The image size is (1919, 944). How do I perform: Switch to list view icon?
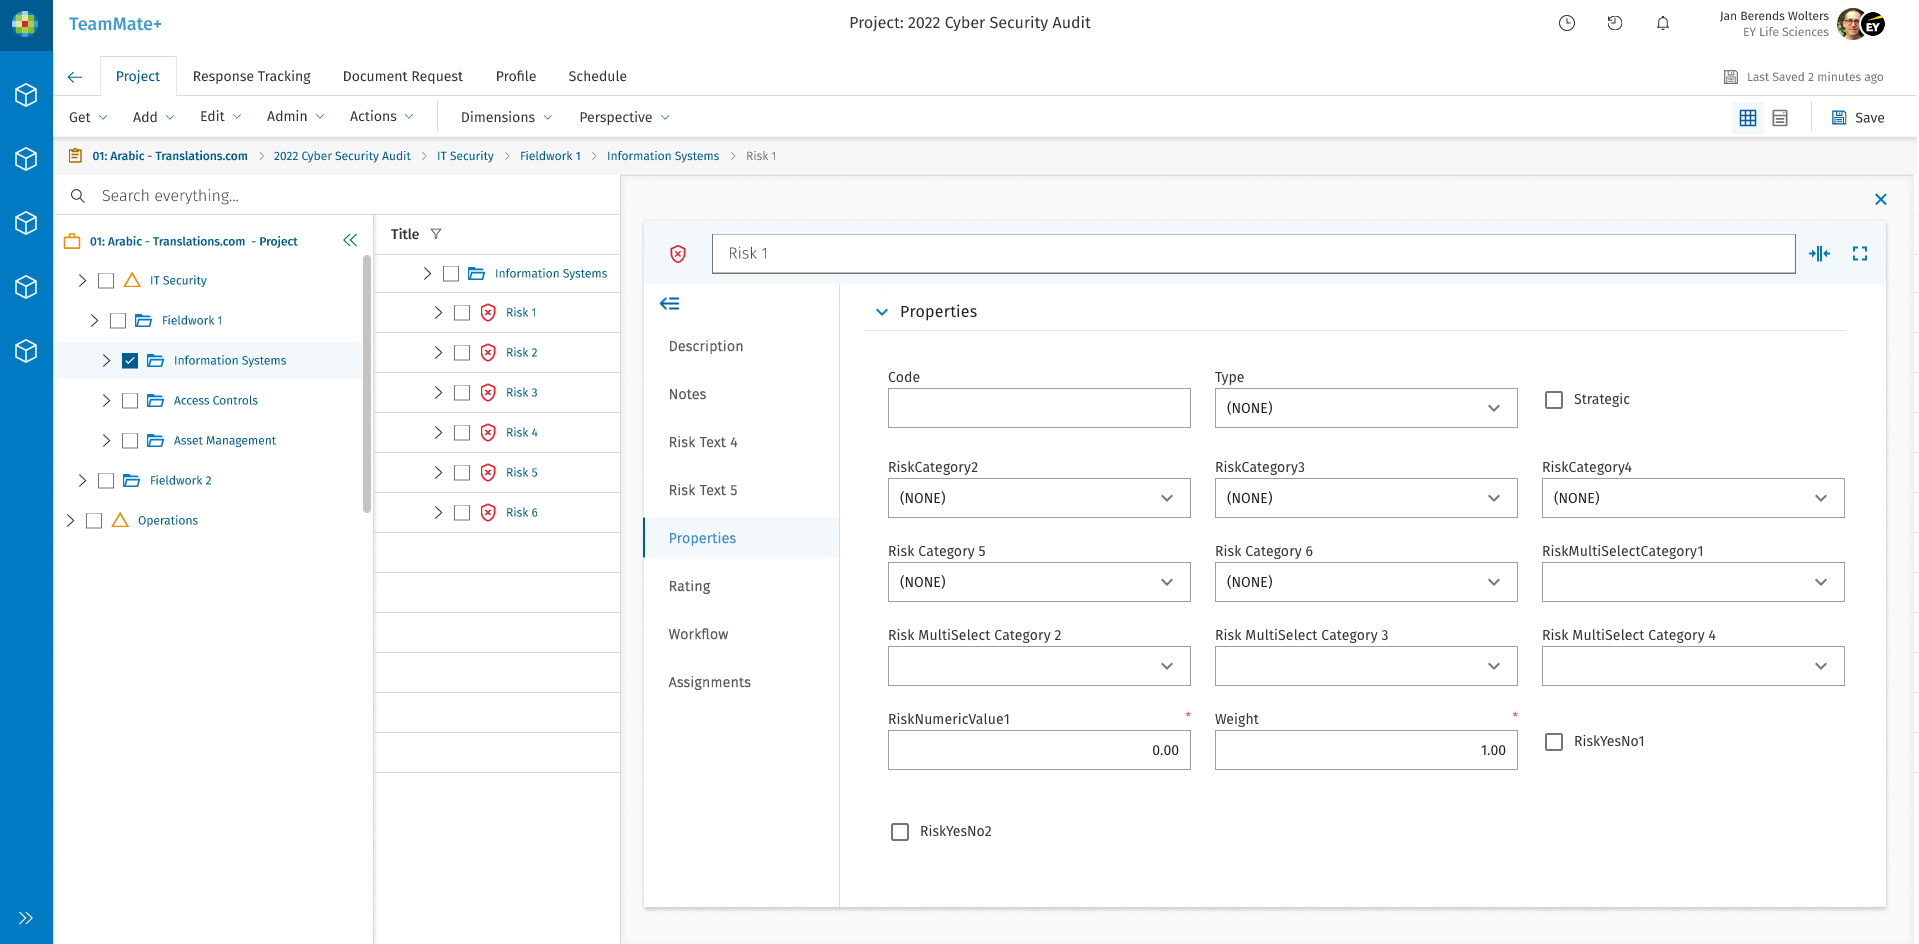1780,118
